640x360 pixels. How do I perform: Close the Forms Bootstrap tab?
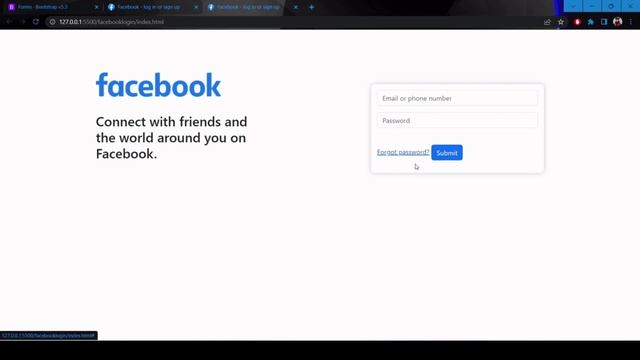[x=96, y=7]
